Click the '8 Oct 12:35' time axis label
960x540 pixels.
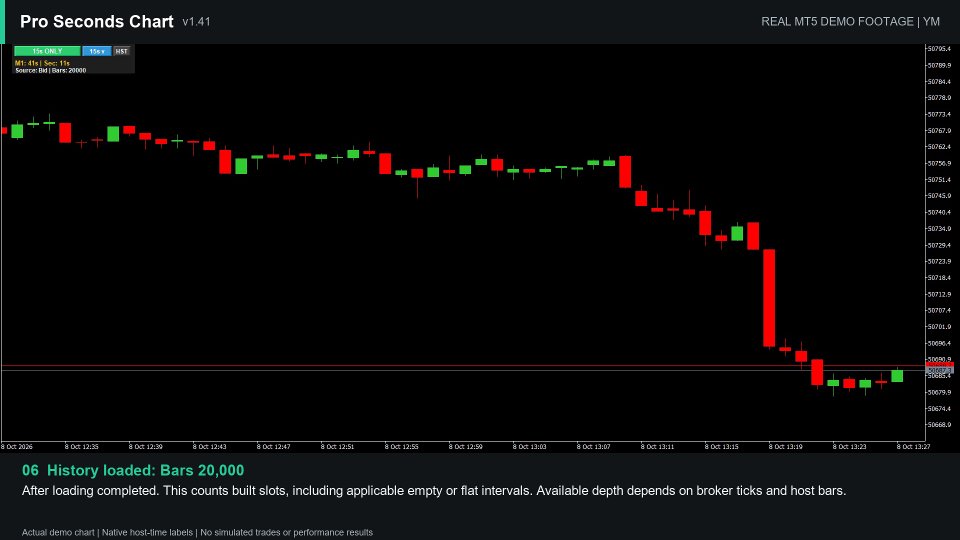(81, 447)
